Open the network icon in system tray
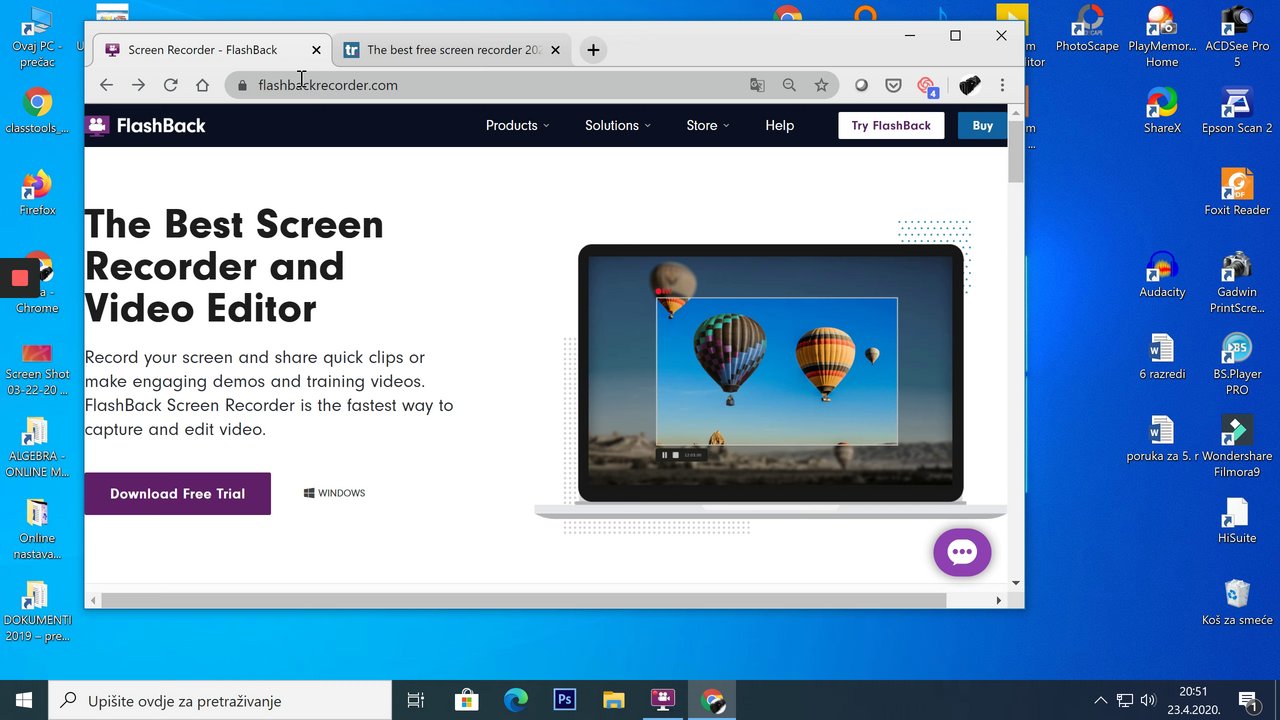The height and width of the screenshot is (720, 1280). [1125, 700]
